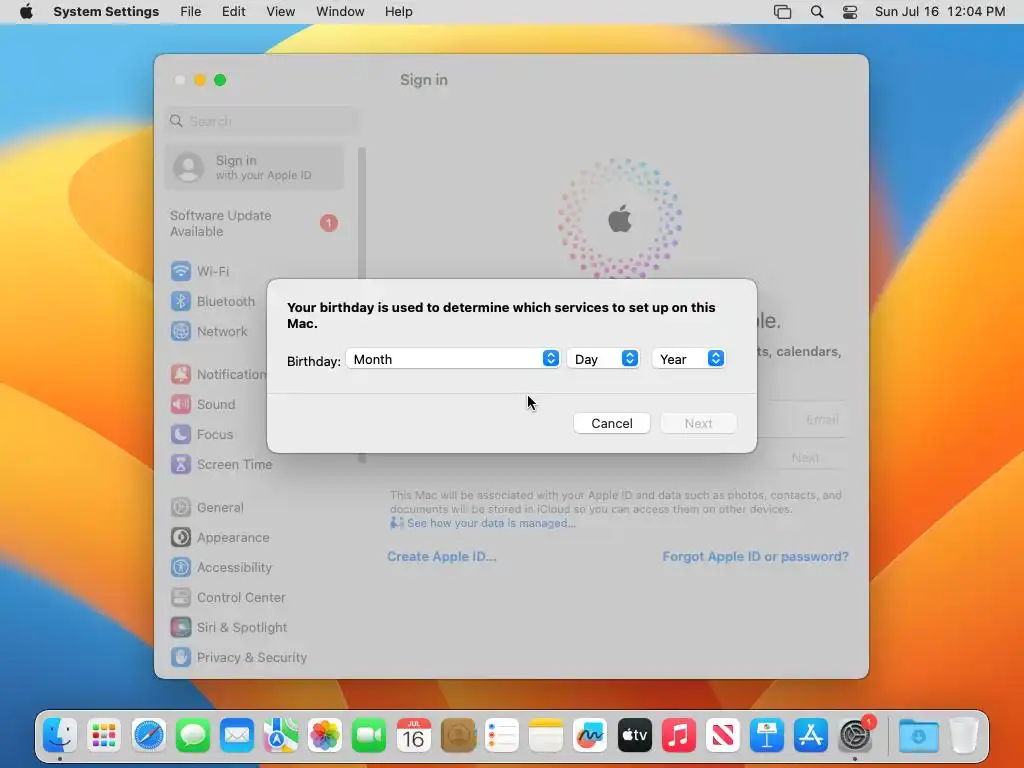
Task: Select Accessibility in the sidebar
Action: point(255,568)
